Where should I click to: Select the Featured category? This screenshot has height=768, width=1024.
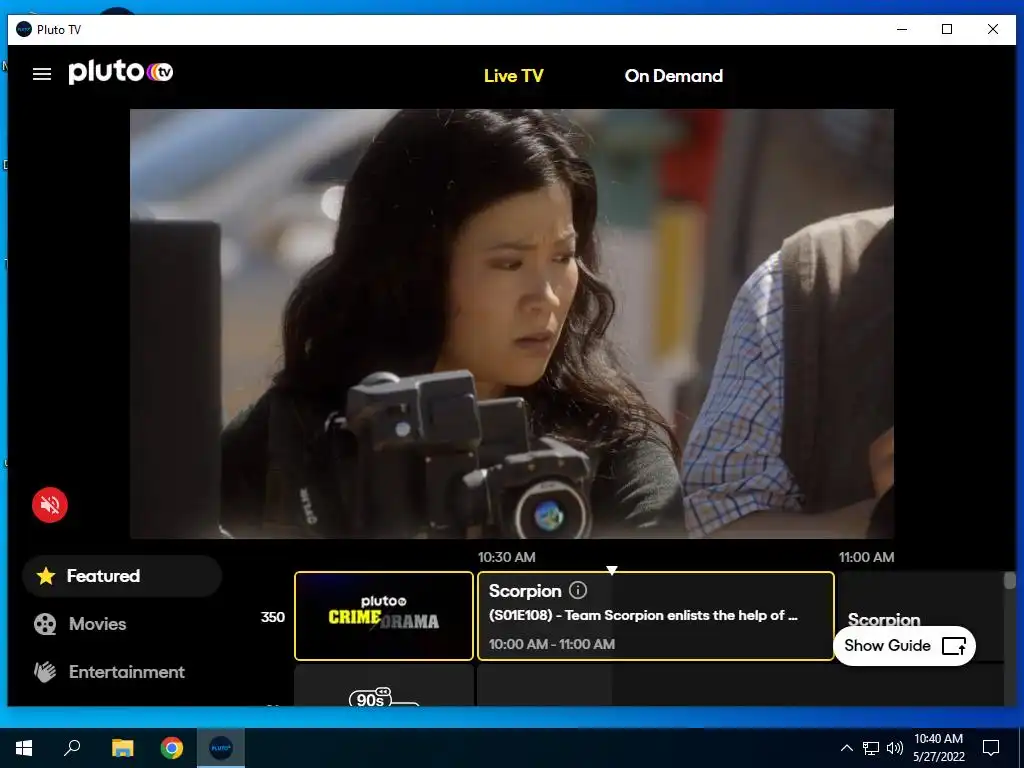pyautogui.click(x=122, y=576)
